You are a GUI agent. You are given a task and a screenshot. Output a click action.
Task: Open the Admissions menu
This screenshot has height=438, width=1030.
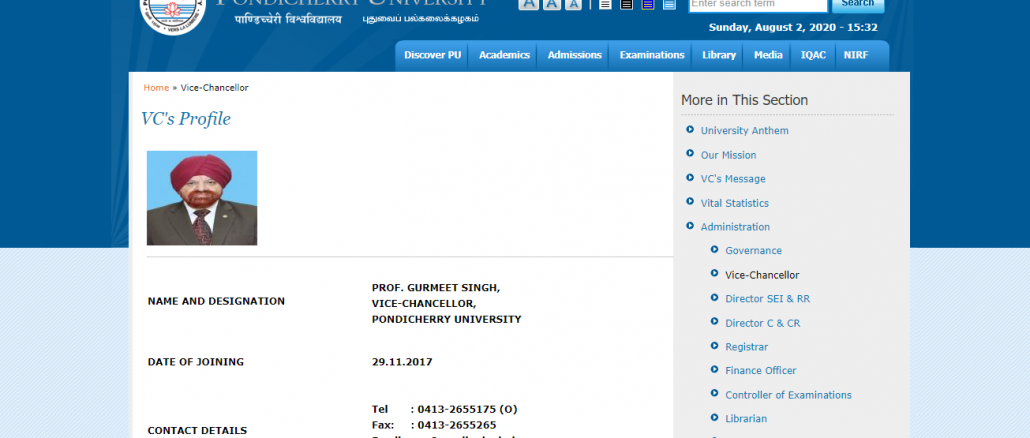pos(574,55)
